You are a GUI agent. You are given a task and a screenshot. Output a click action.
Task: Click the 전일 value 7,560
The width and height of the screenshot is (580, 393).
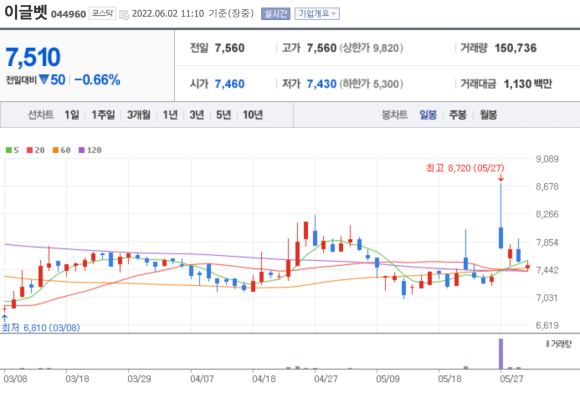[x=230, y=48]
